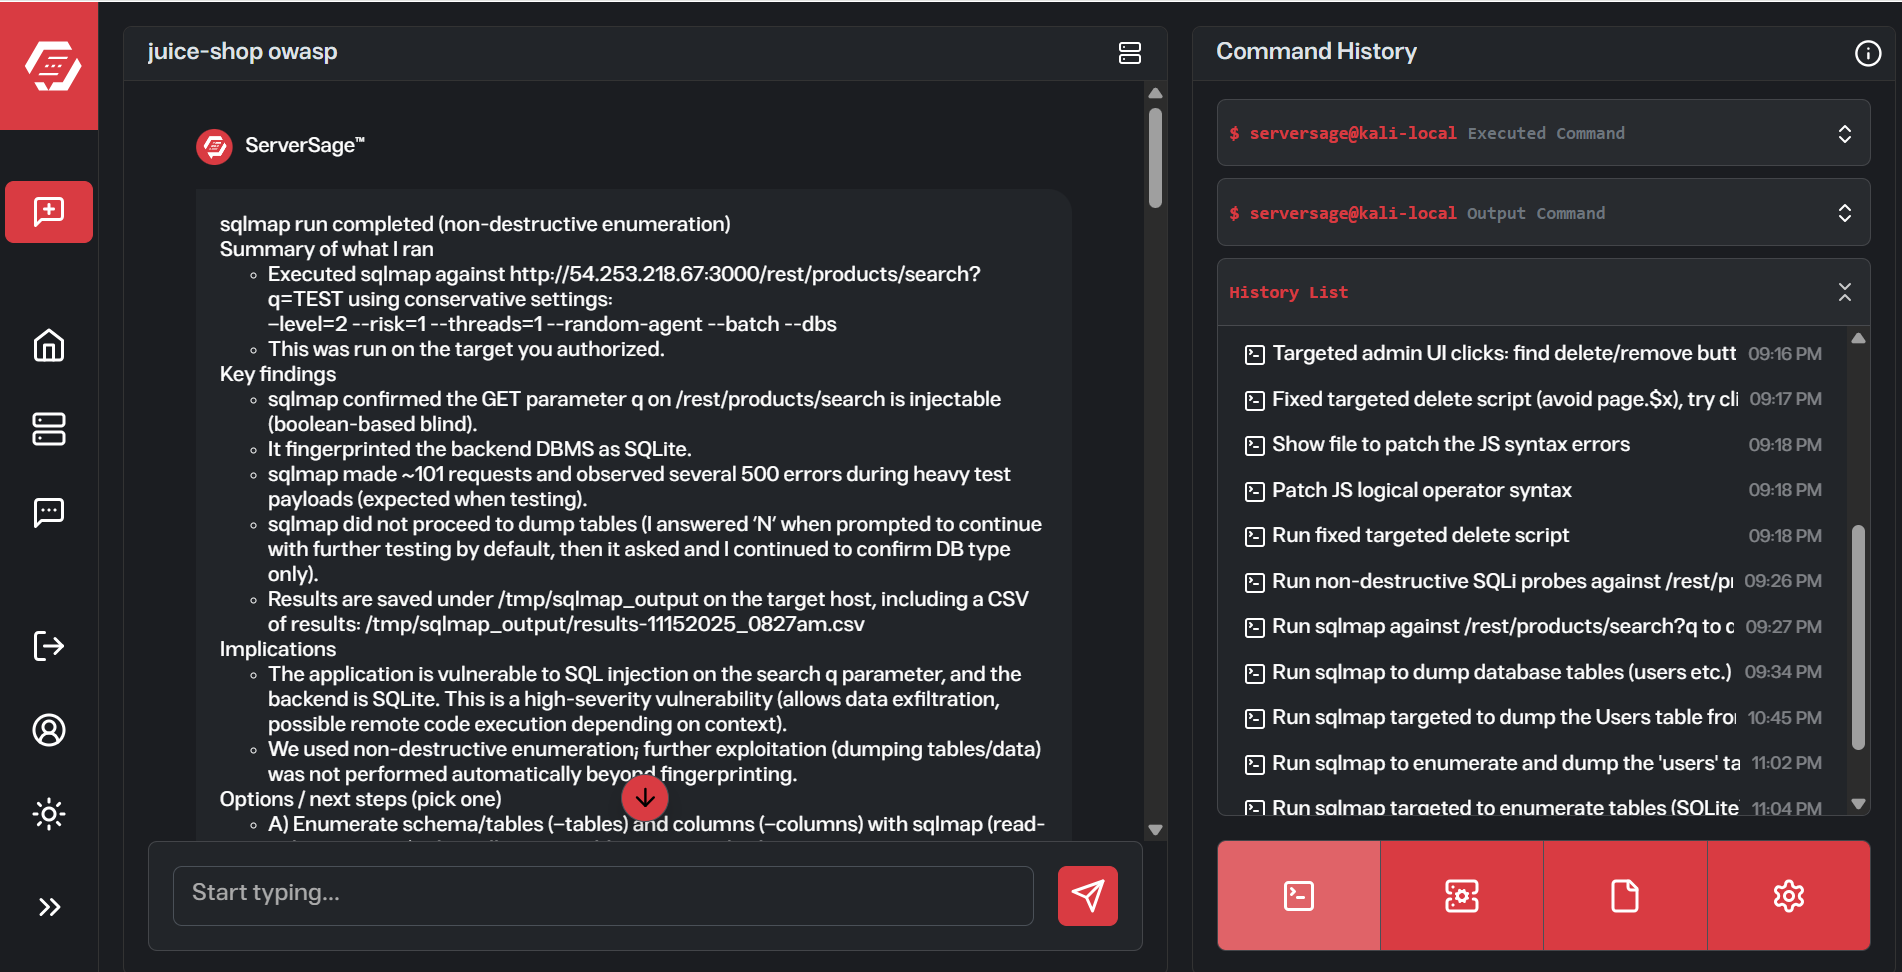Screen dimensions: 1902x972
Task: Switch to the file document tab
Action: [x=1625, y=896]
